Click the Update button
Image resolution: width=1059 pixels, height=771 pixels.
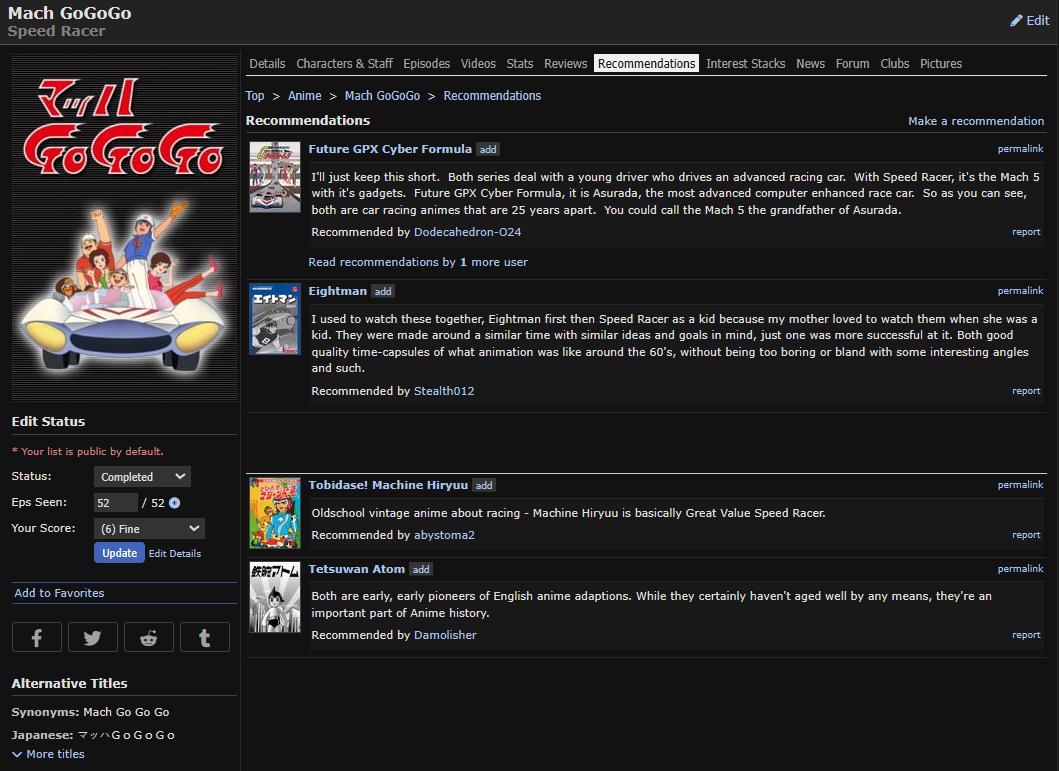coord(120,553)
